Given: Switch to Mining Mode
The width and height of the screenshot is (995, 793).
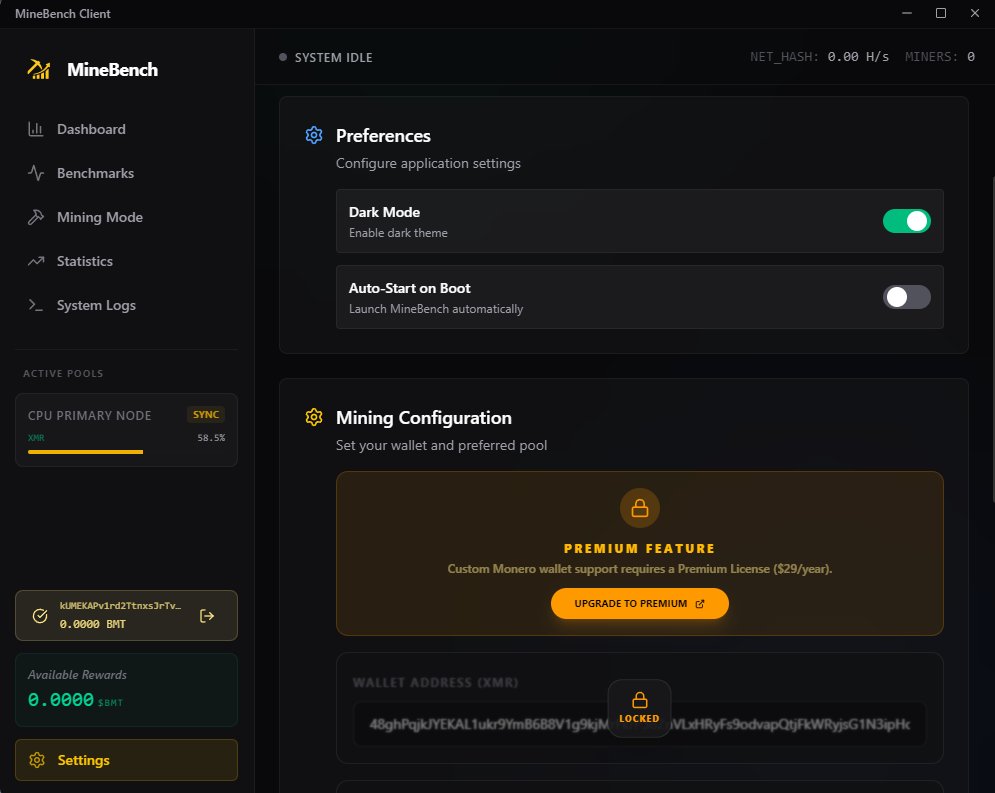Looking at the screenshot, I should [126, 217].
